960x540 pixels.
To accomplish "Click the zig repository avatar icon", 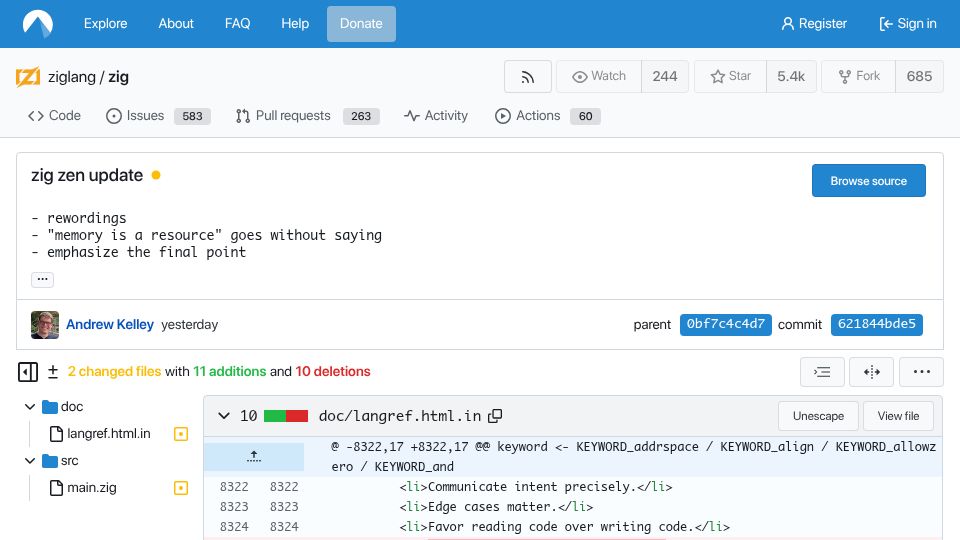I will (28, 77).
